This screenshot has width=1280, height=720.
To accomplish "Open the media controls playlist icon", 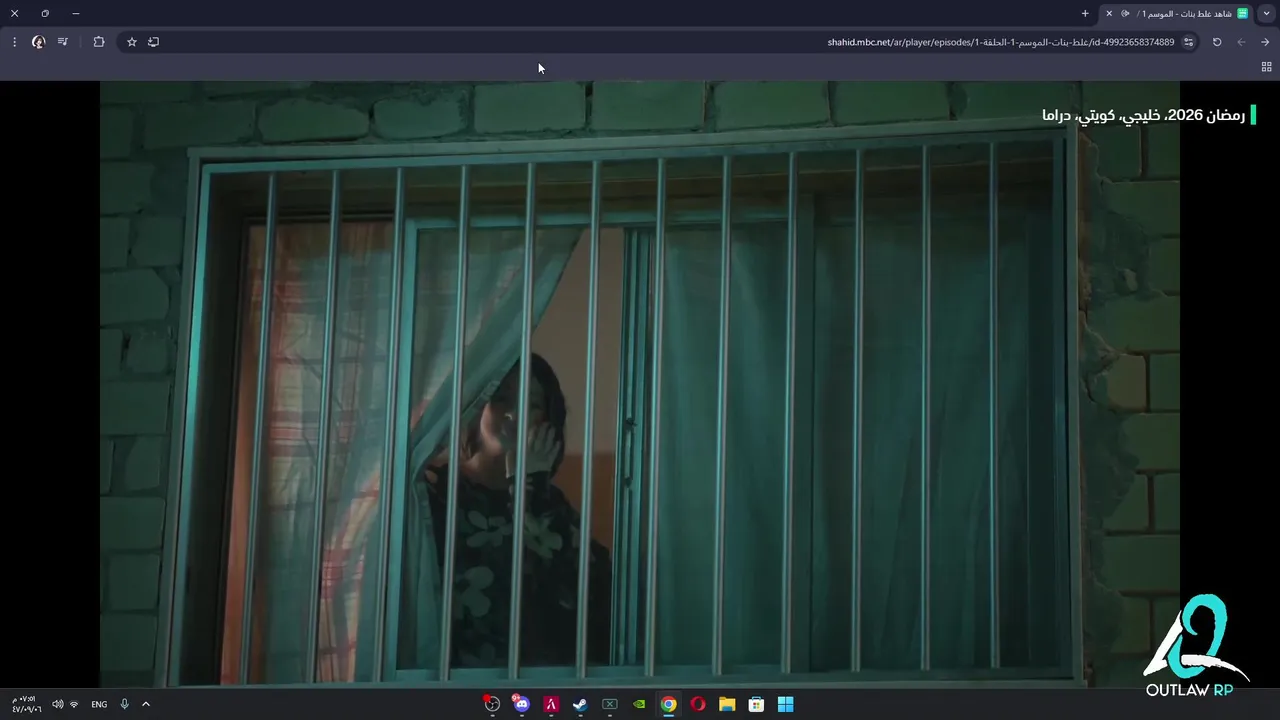I will (63, 42).
